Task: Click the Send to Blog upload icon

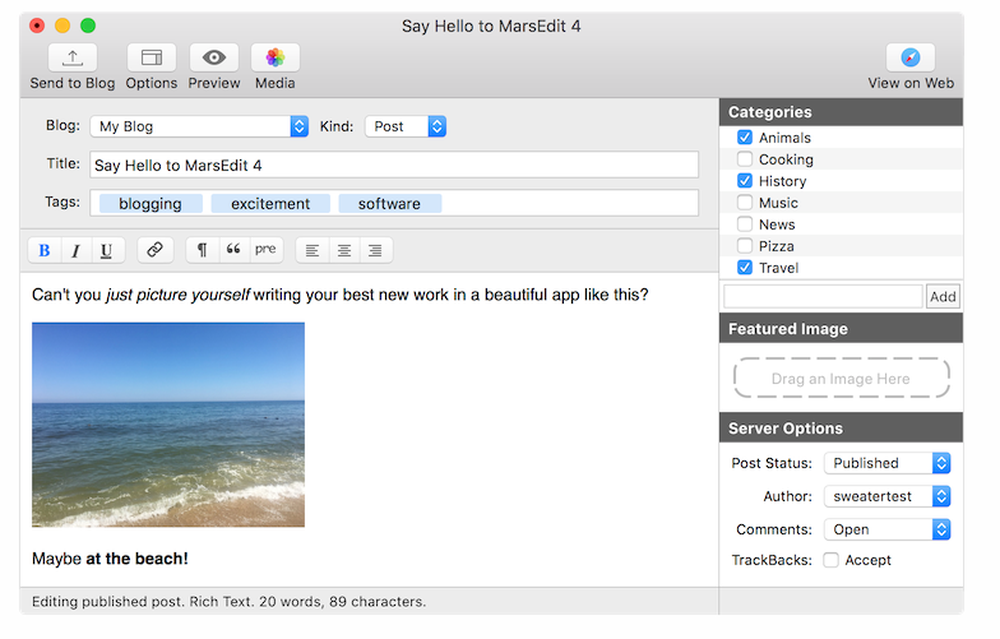Action: [73, 58]
